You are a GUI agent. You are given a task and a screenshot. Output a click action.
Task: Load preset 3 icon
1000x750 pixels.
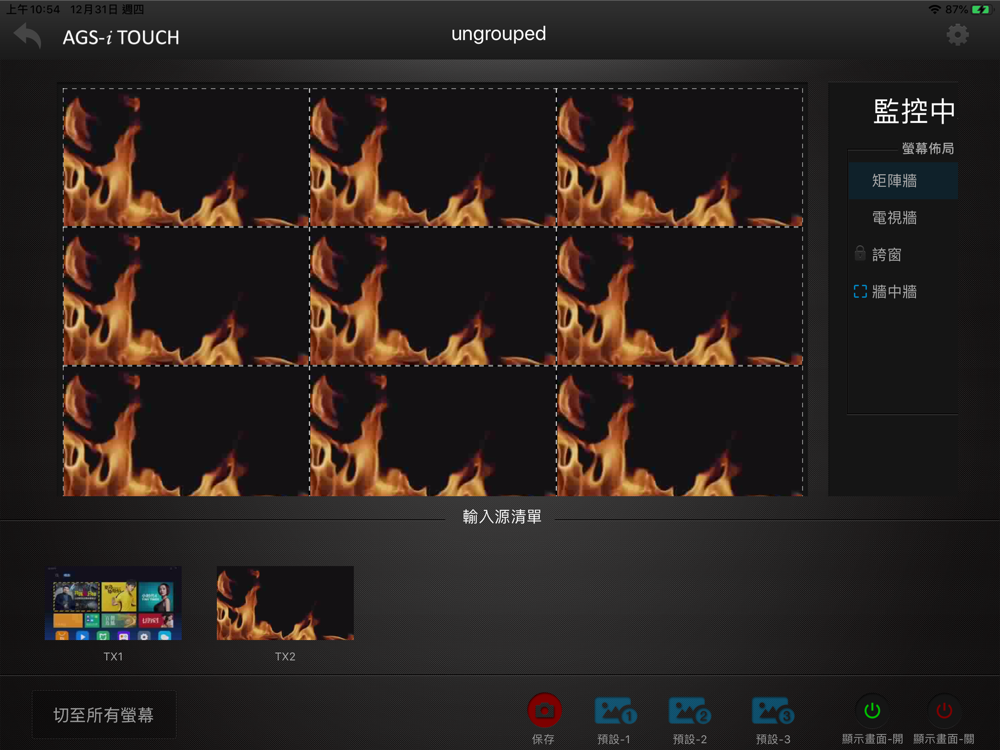click(x=773, y=711)
